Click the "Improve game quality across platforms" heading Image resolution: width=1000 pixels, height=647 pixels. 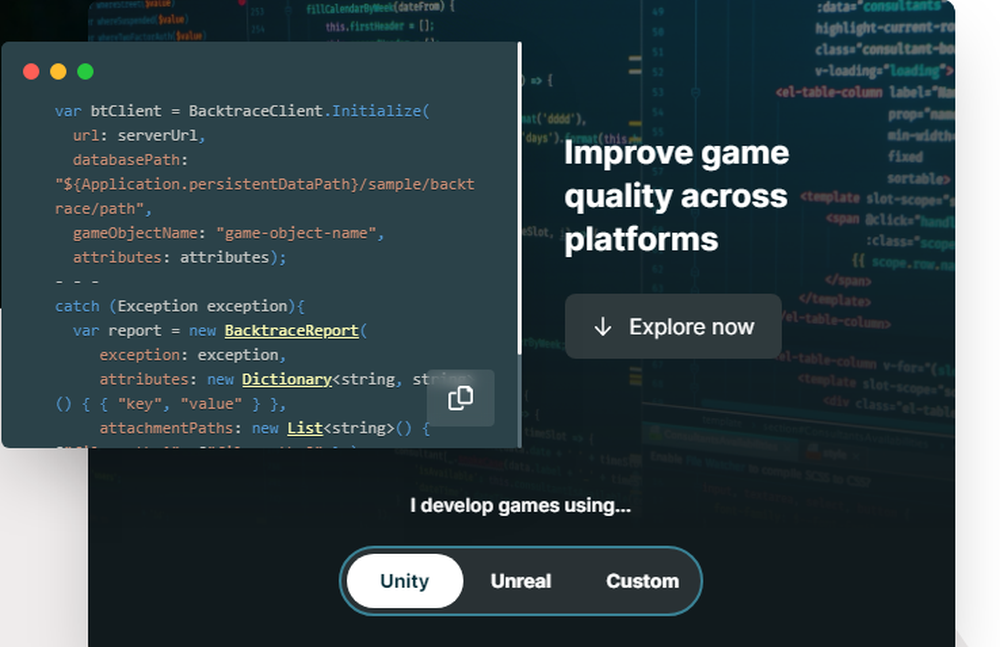(x=677, y=196)
